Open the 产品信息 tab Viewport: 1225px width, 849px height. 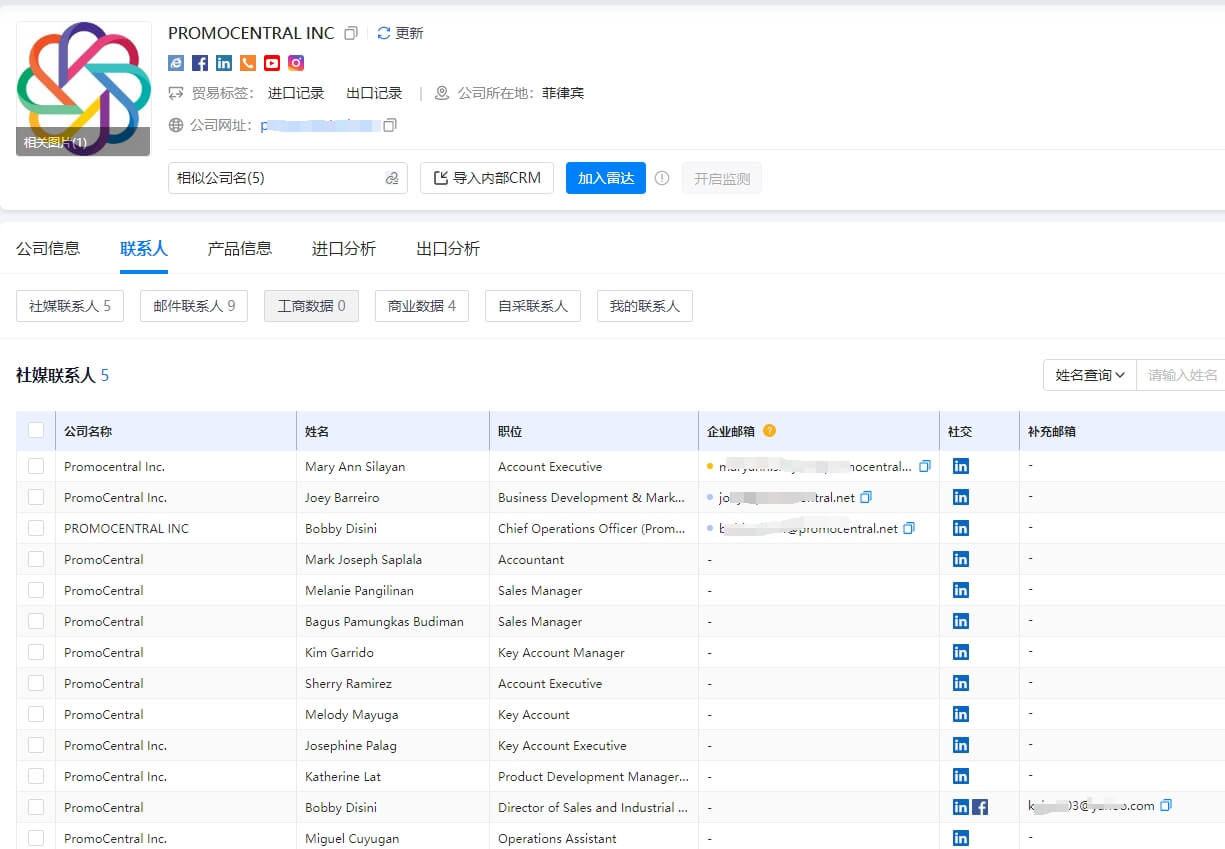click(x=240, y=248)
